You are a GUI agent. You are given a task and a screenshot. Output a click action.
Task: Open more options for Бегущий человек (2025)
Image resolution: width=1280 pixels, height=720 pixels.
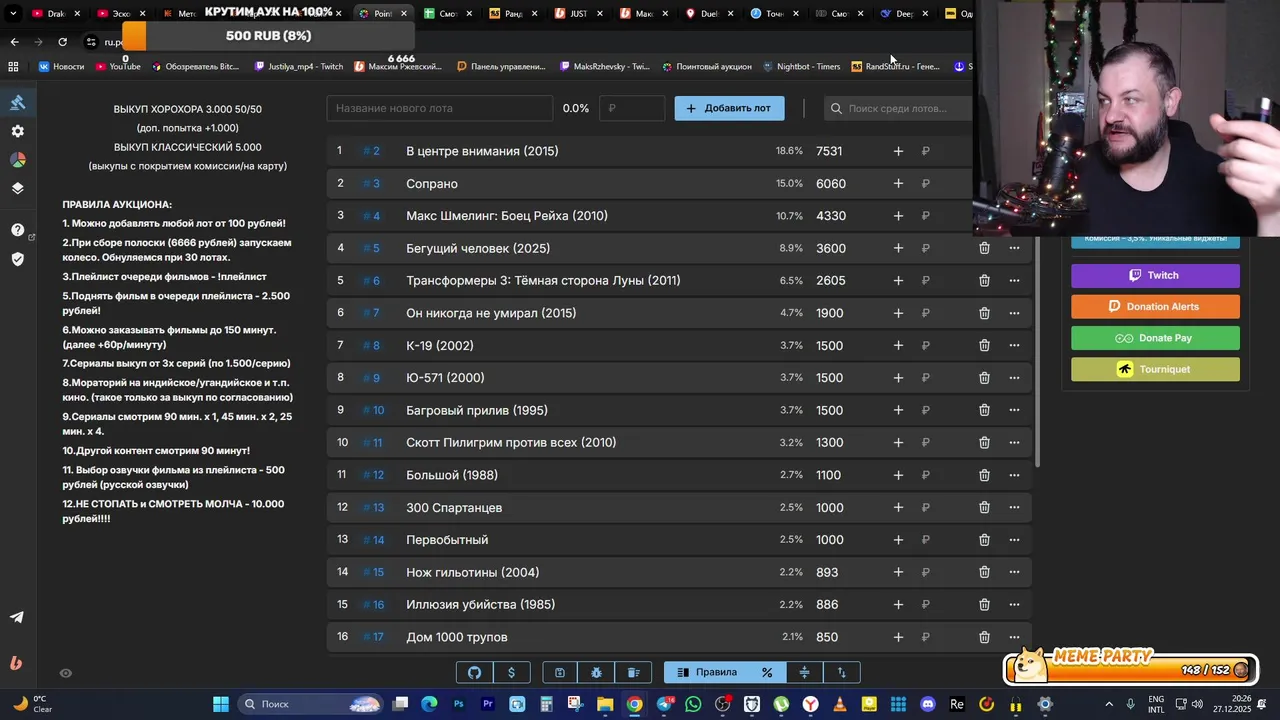click(x=1014, y=248)
